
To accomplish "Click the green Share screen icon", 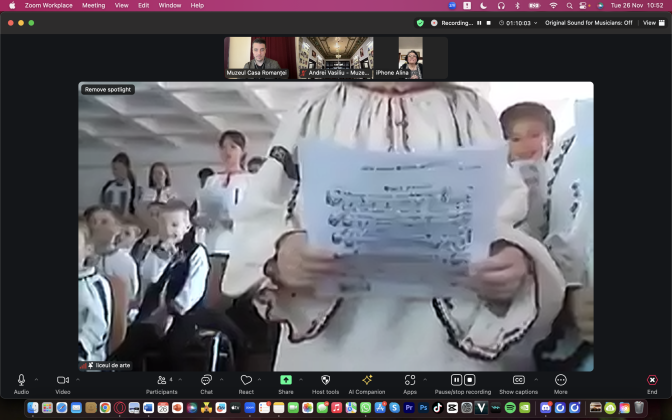I will tap(286, 381).
